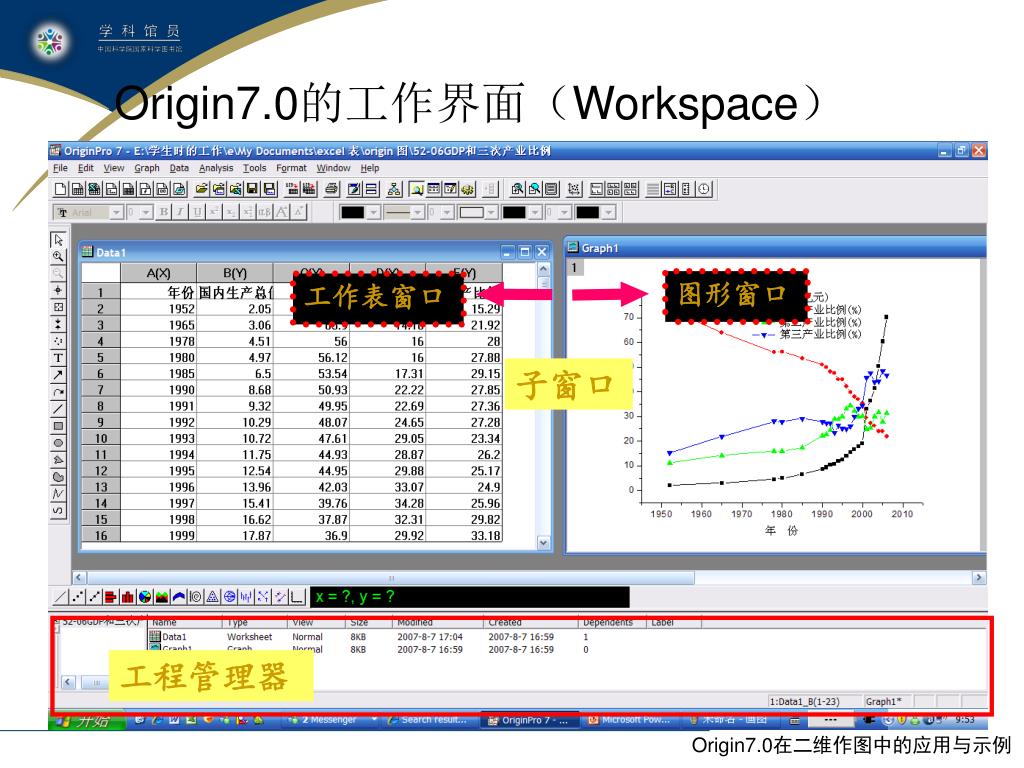This screenshot has width=1024, height=768.
Task: Click the last black color swatch
Action: [588, 212]
